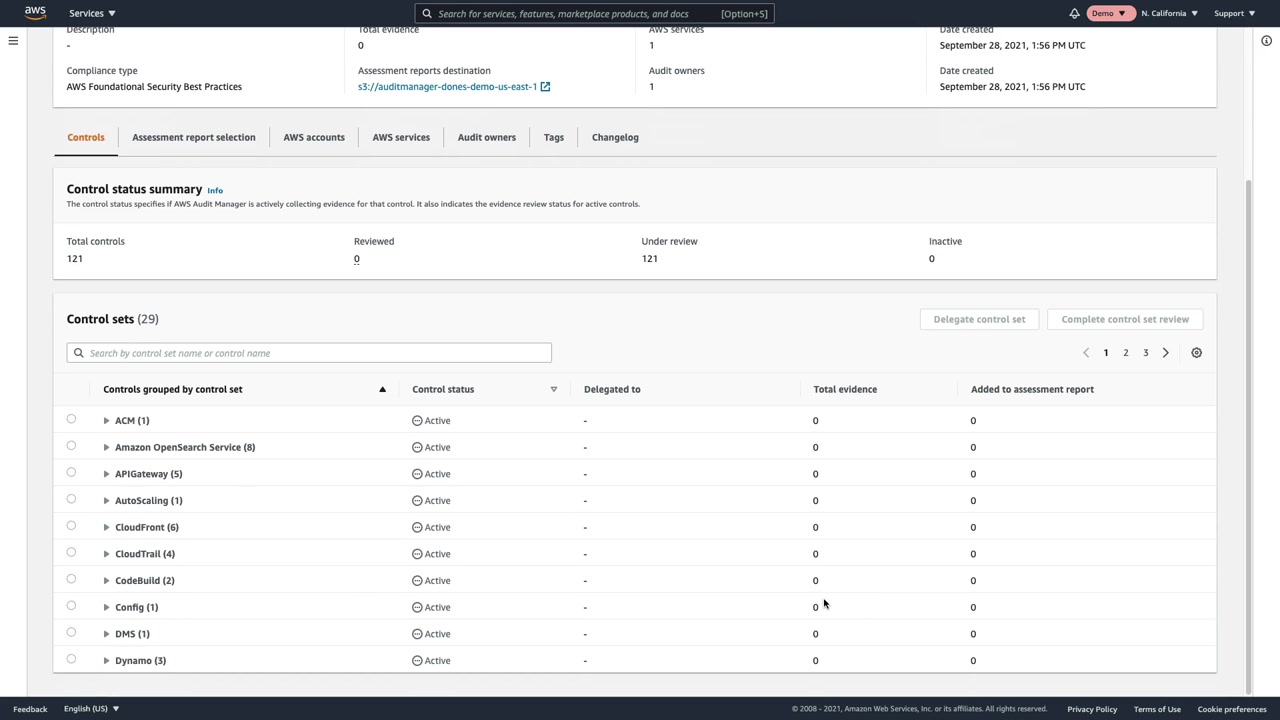Open table preferences gear icon
Image resolution: width=1280 pixels, height=720 pixels.
click(1196, 353)
